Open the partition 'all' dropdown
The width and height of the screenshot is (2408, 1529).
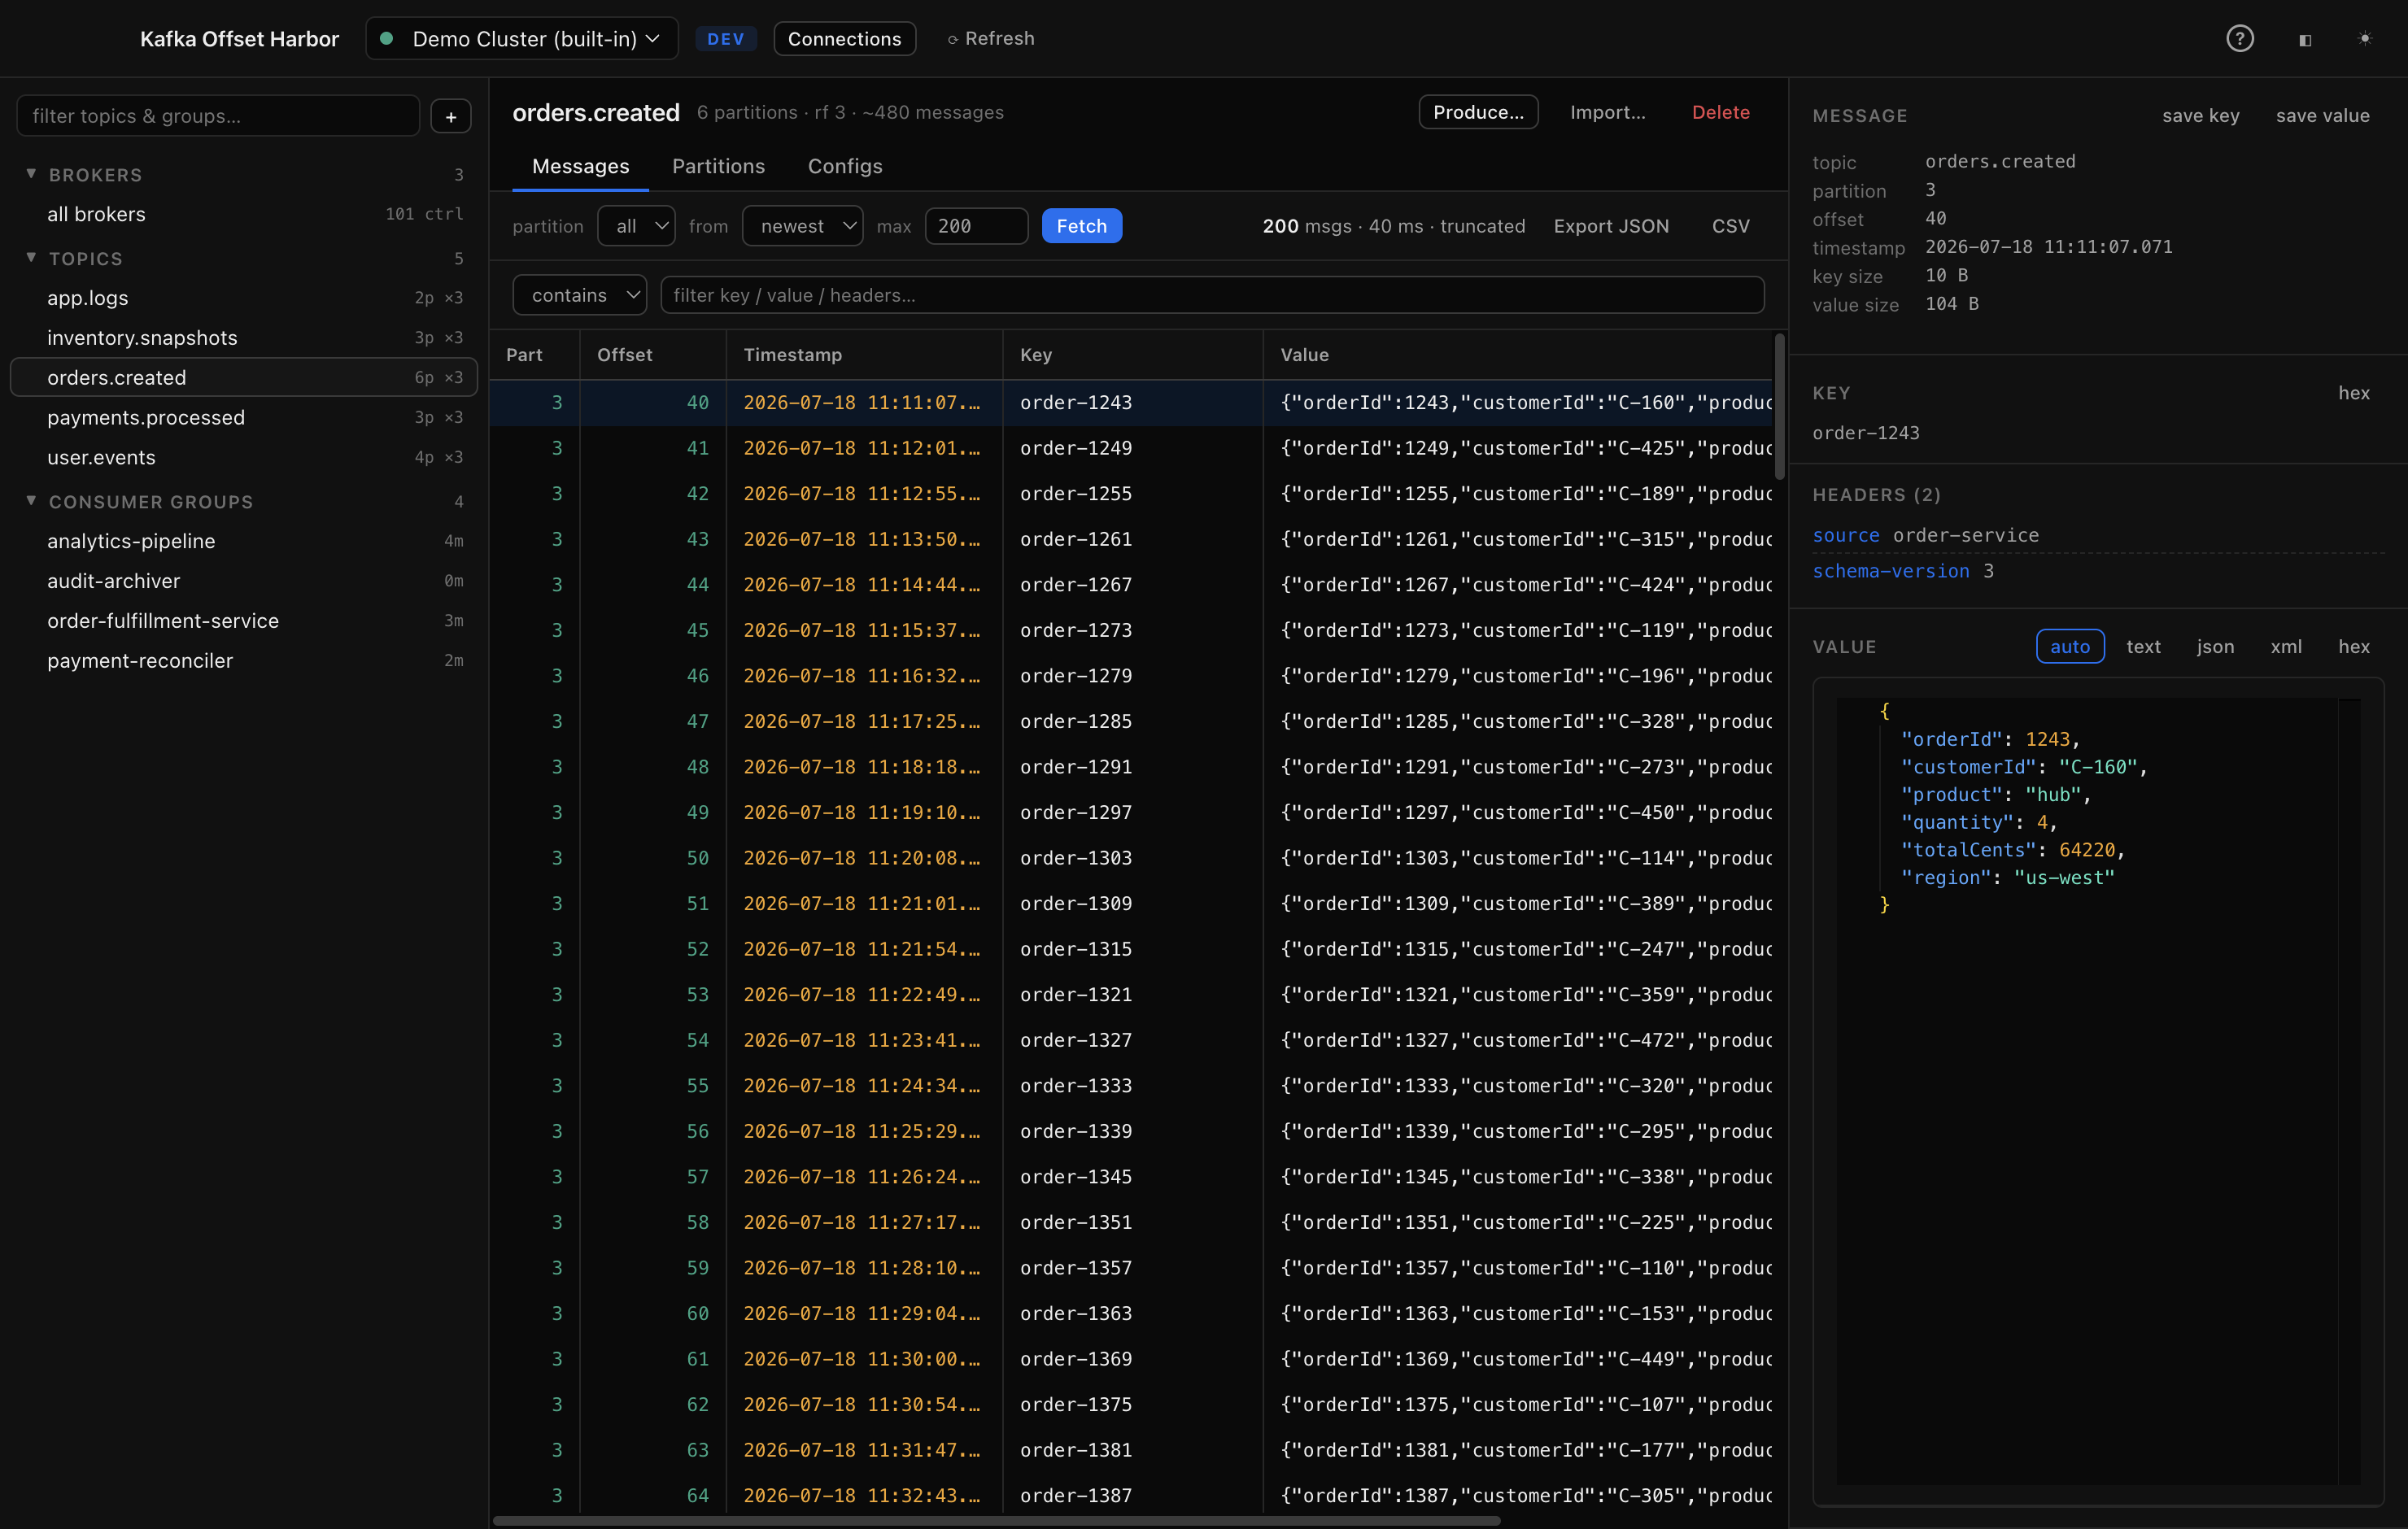[x=636, y=226]
